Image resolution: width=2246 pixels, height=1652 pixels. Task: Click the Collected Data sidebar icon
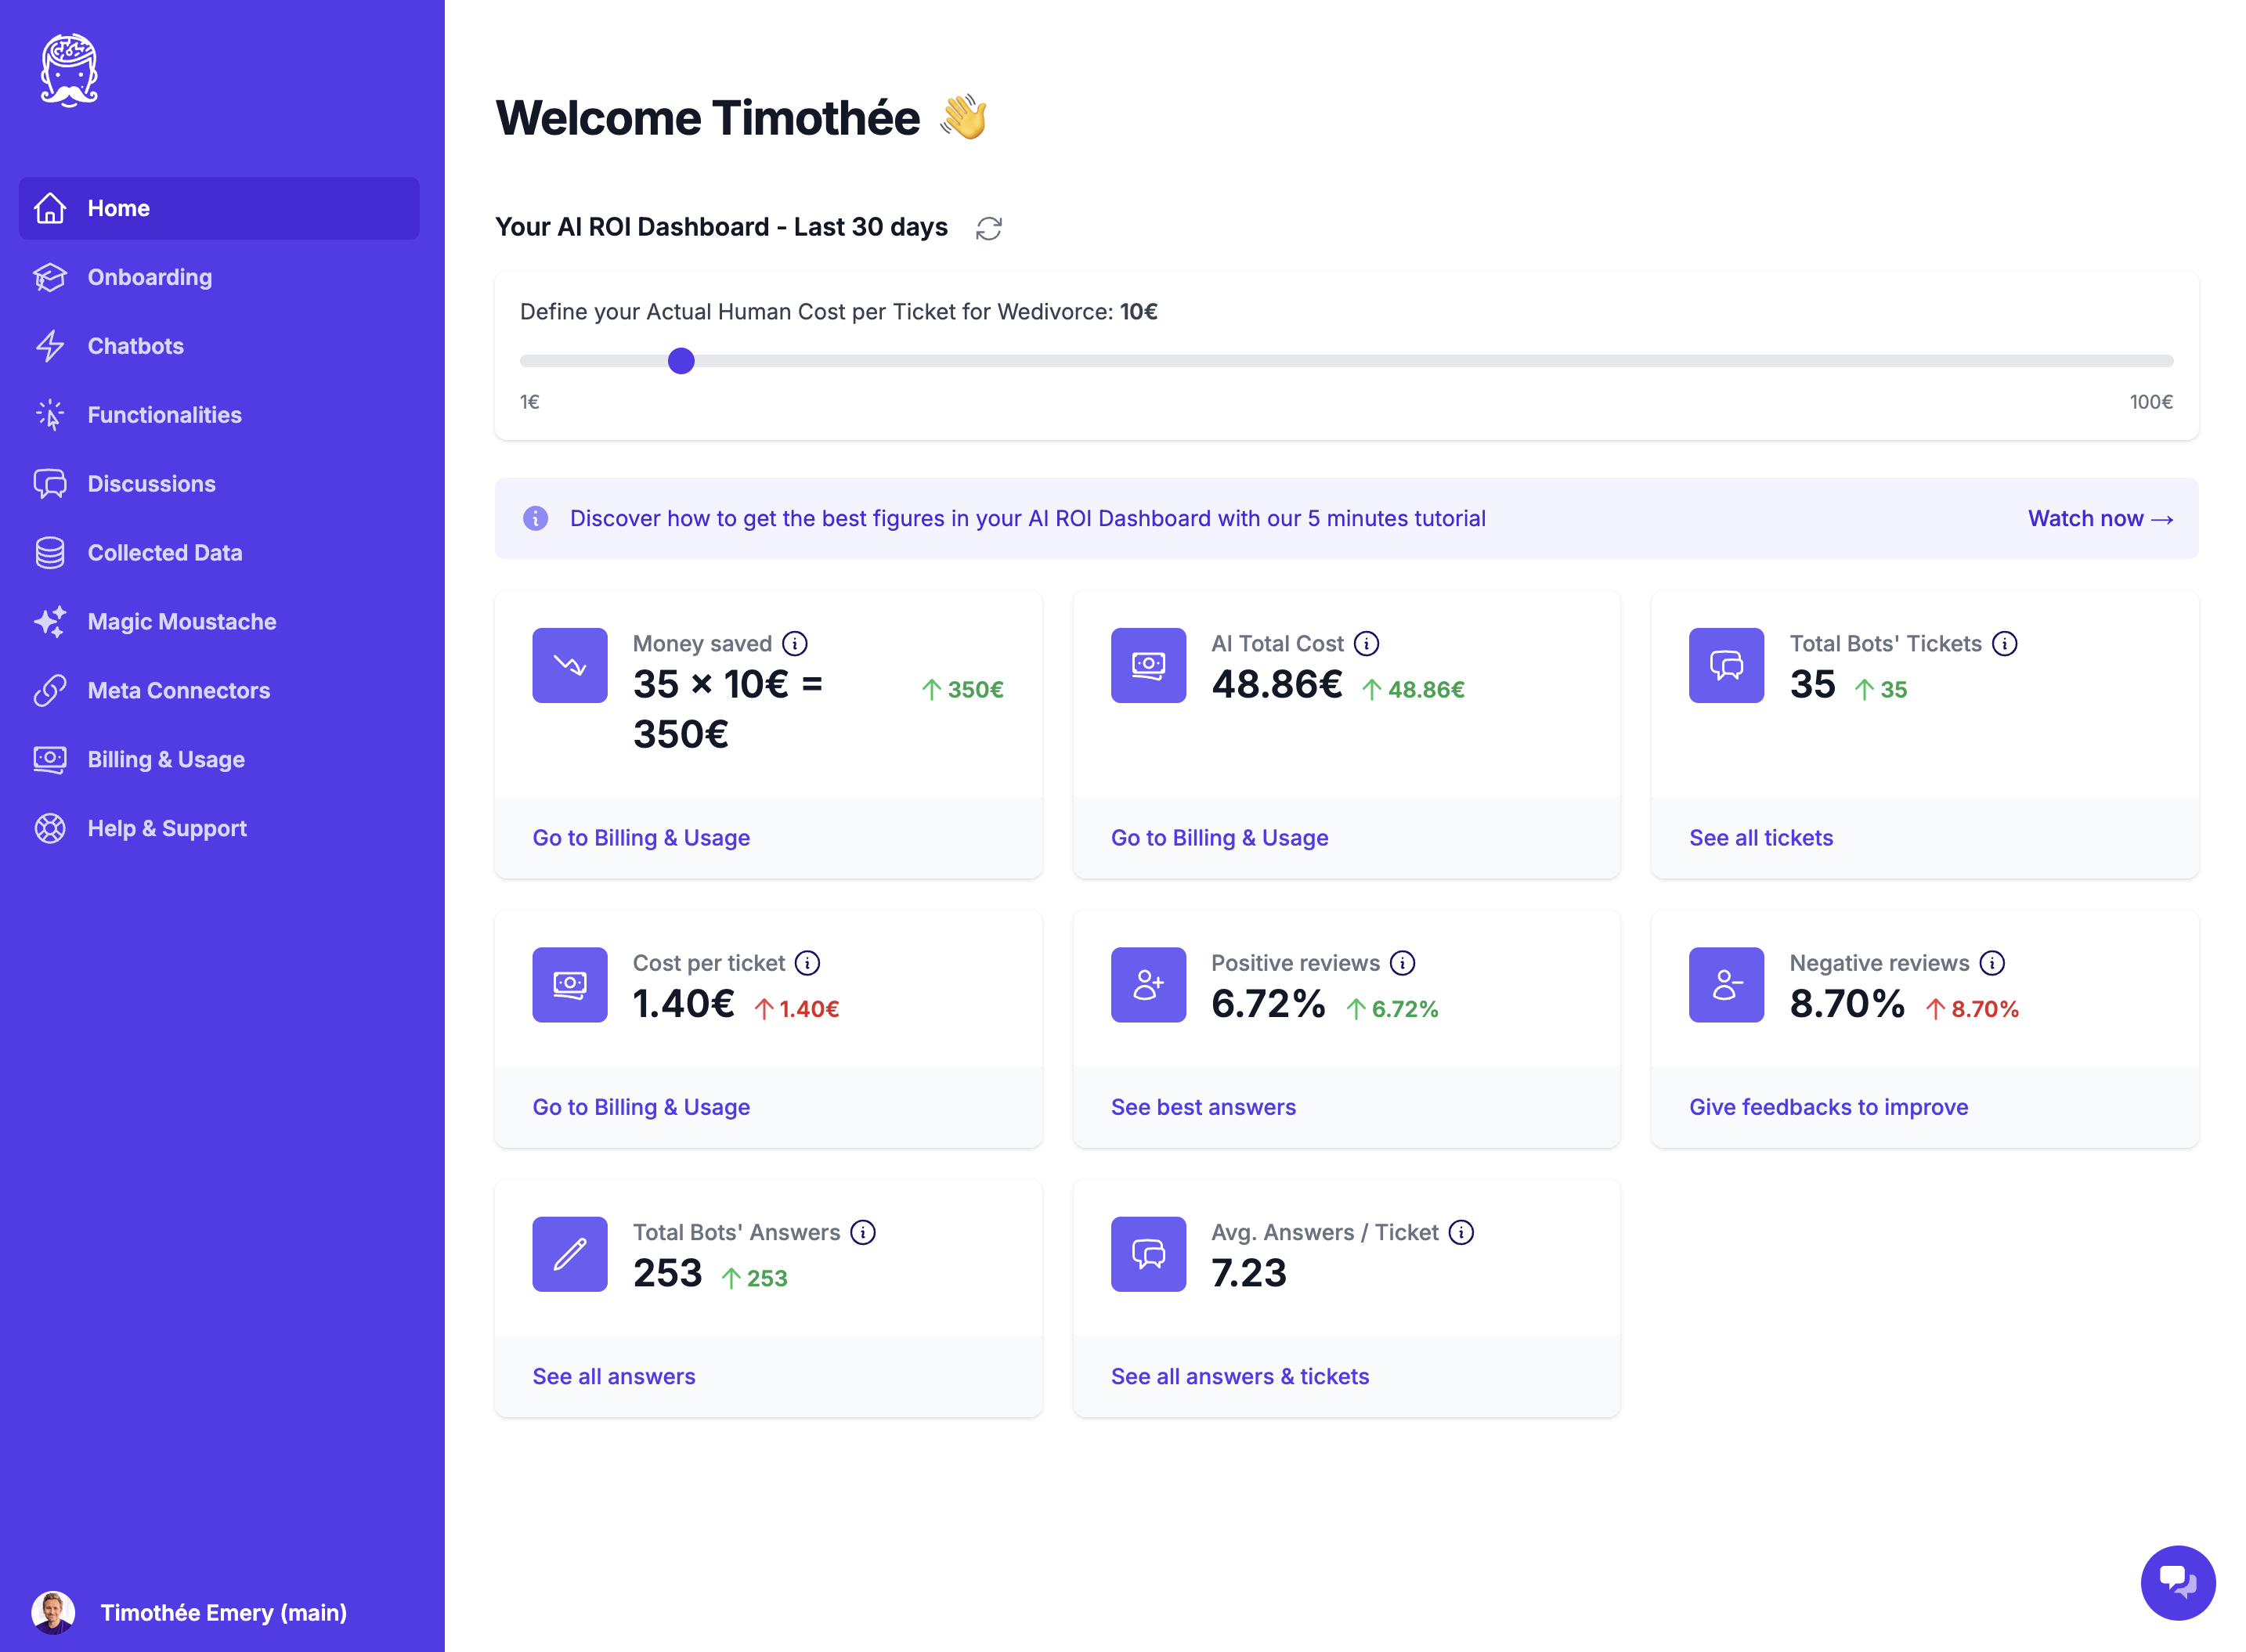pyautogui.click(x=52, y=553)
